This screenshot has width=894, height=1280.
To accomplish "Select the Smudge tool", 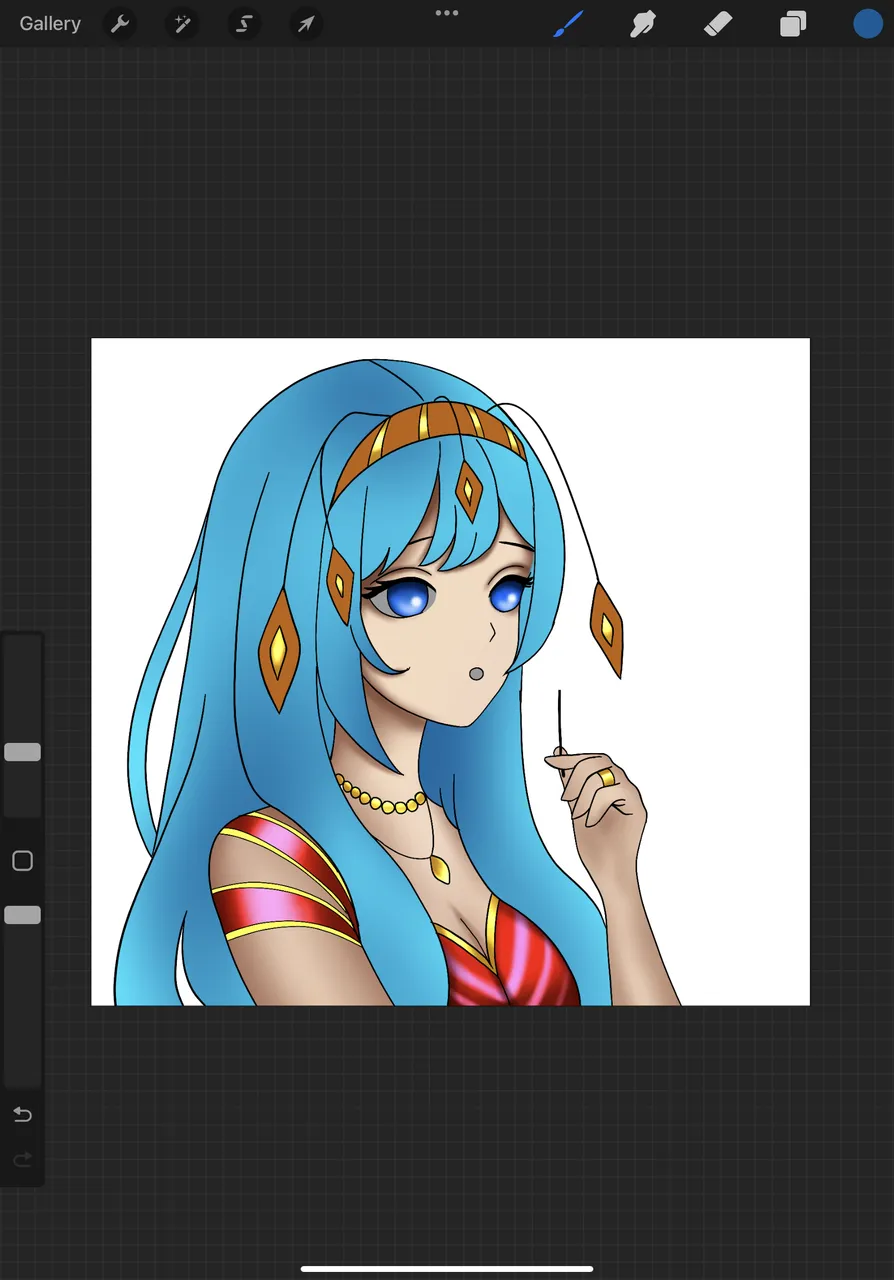I will [x=643, y=24].
